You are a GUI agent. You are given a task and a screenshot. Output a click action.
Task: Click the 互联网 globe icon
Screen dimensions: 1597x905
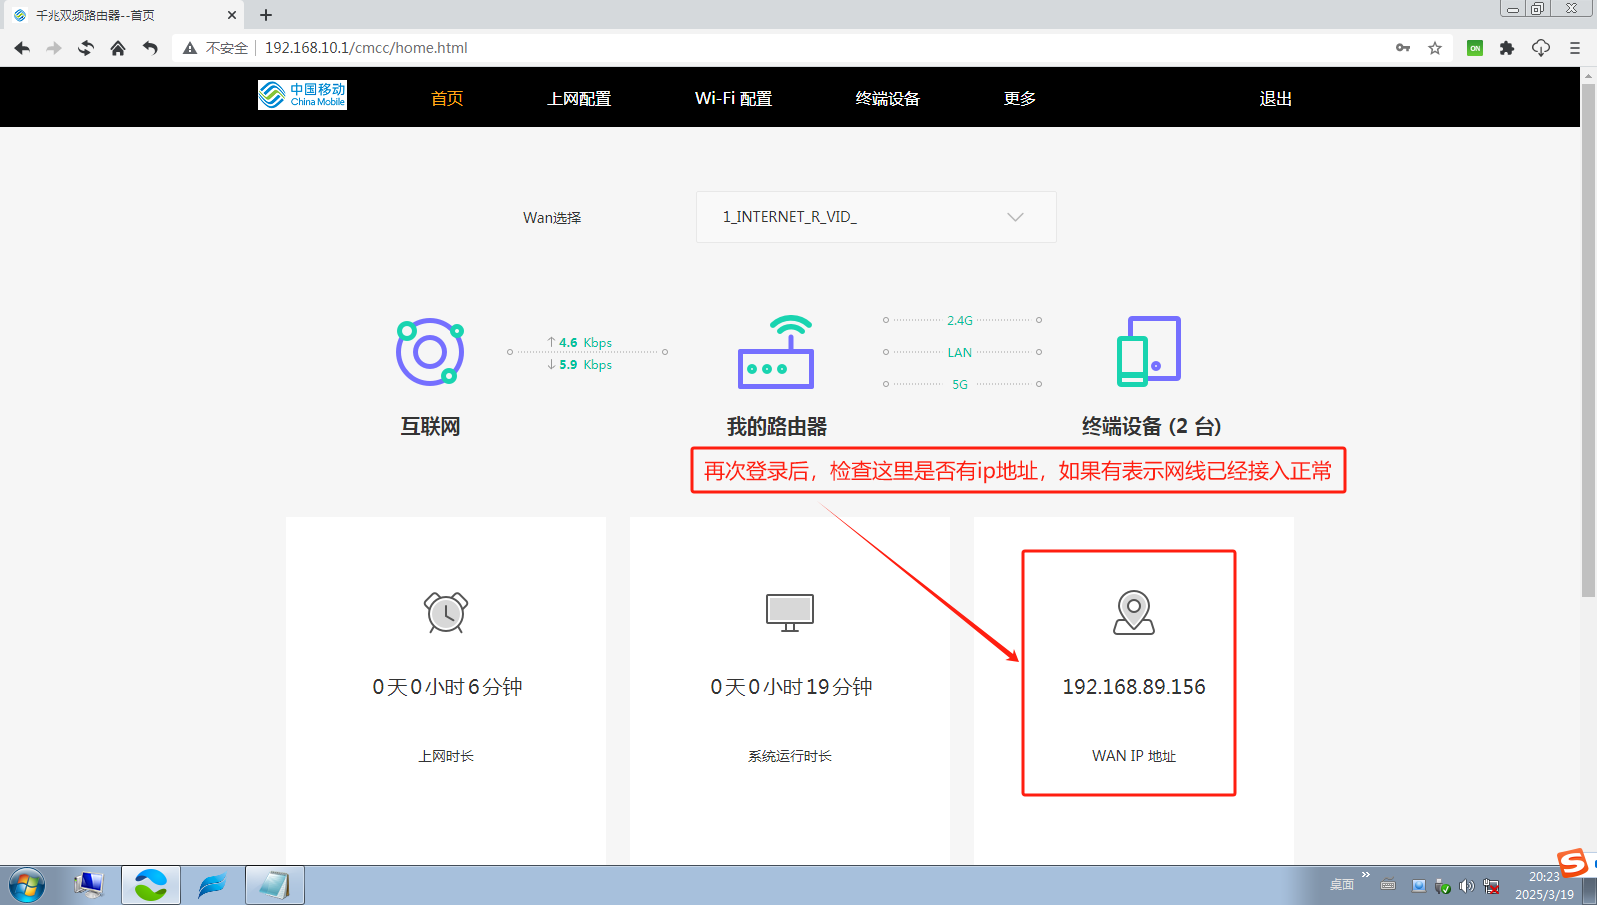[430, 352]
